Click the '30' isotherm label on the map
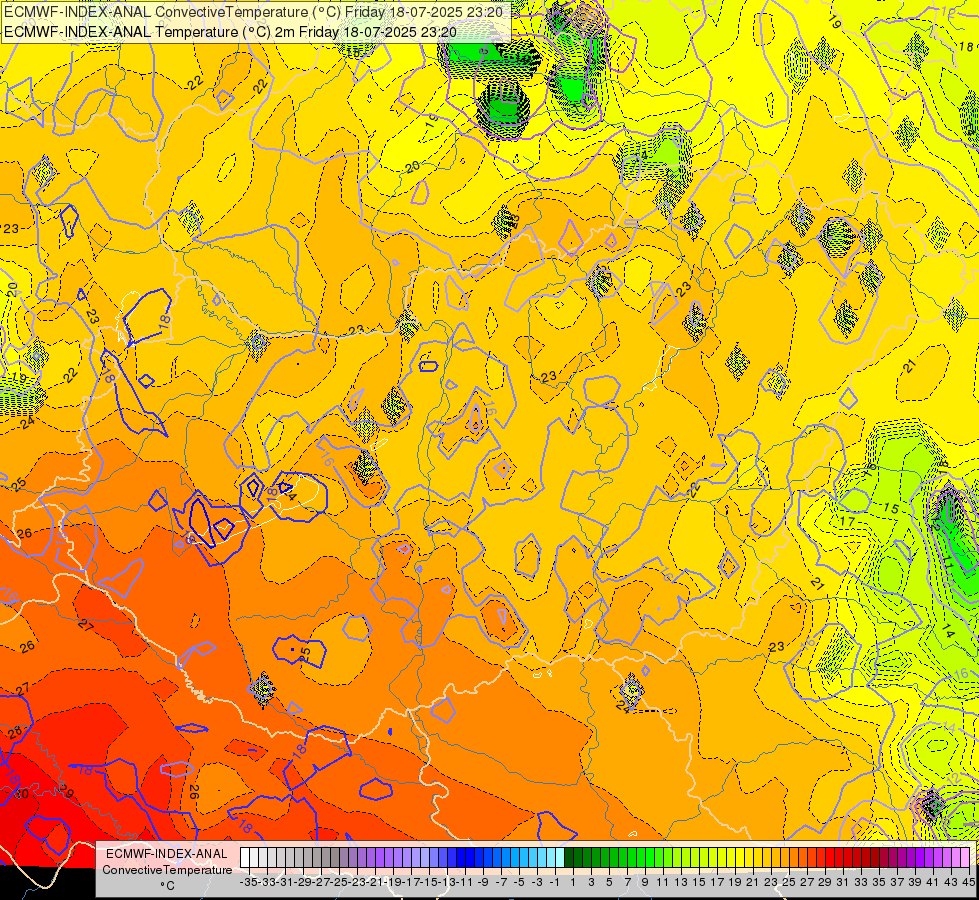979x900 pixels. tap(21, 794)
